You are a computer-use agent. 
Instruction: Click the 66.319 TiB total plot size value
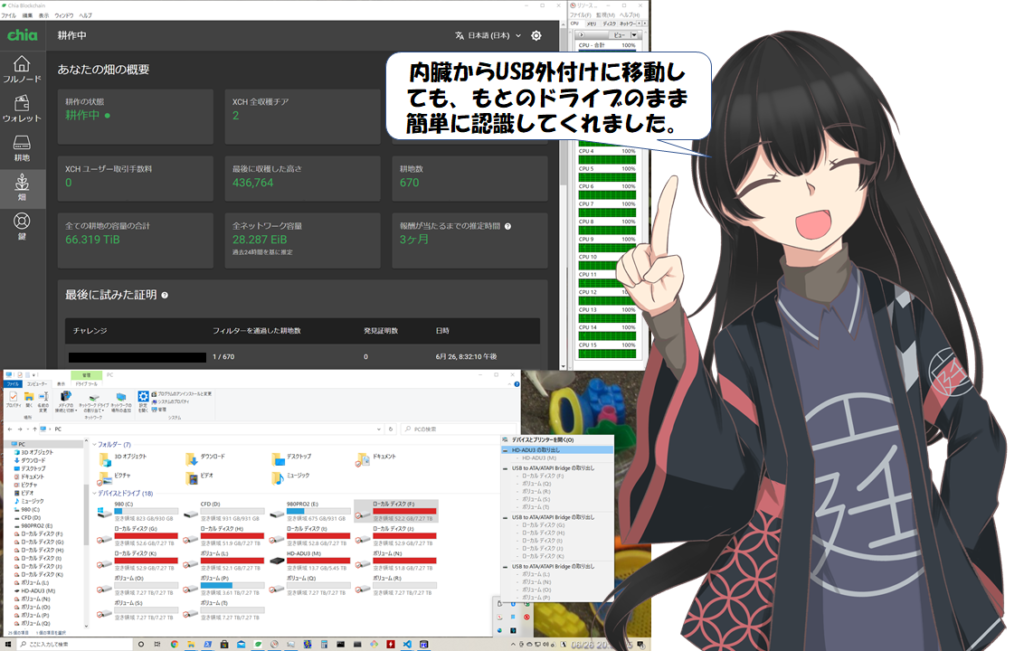93,240
